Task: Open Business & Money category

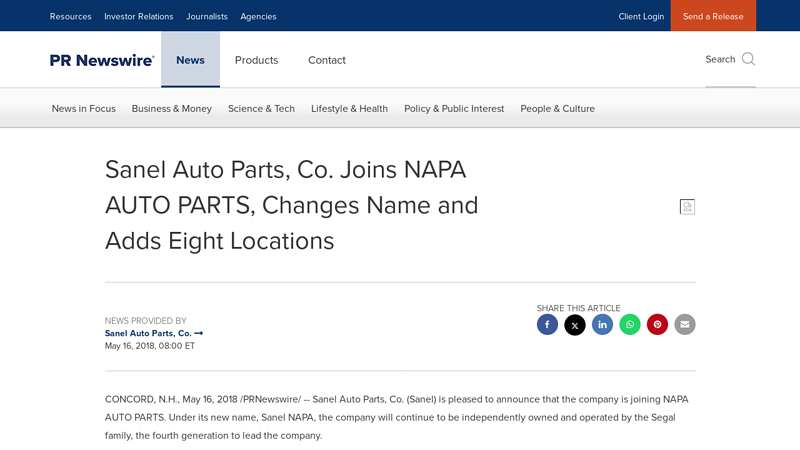Action: coord(171,109)
